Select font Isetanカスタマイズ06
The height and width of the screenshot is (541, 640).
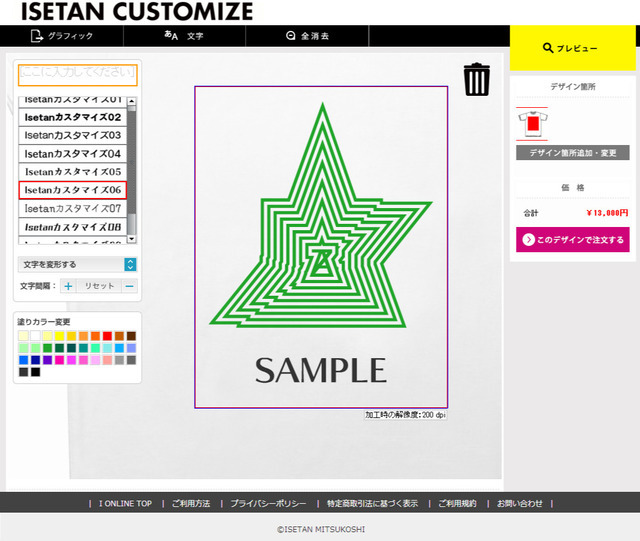73,190
